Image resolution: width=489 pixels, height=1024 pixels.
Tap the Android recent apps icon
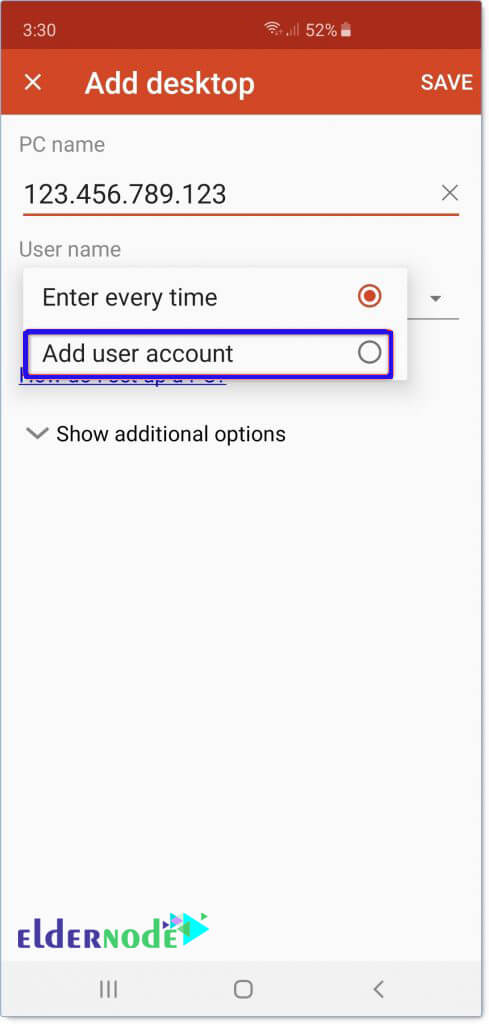[108, 989]
